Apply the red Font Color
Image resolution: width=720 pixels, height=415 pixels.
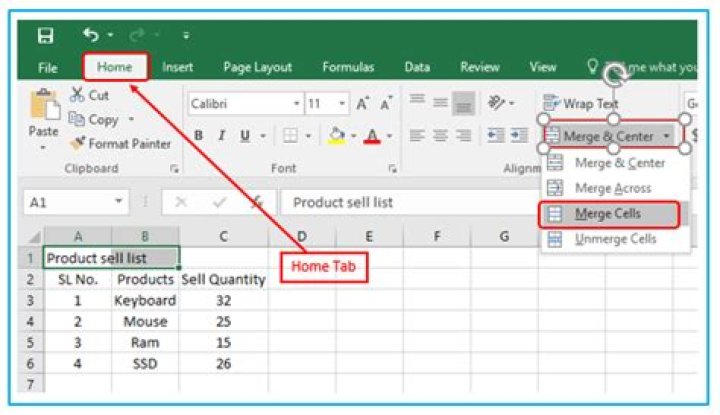(x=372, y=136)
